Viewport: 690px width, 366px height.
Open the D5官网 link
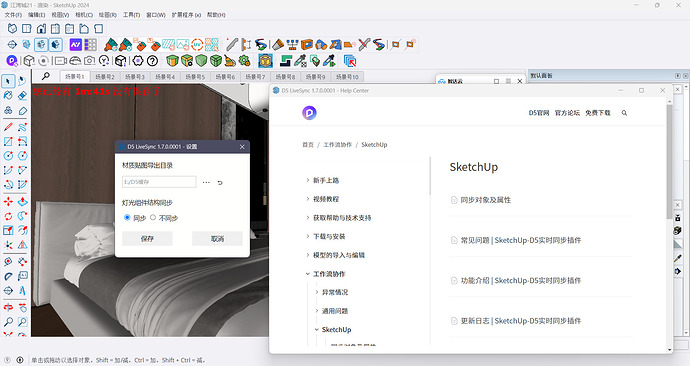click(539, 113)
